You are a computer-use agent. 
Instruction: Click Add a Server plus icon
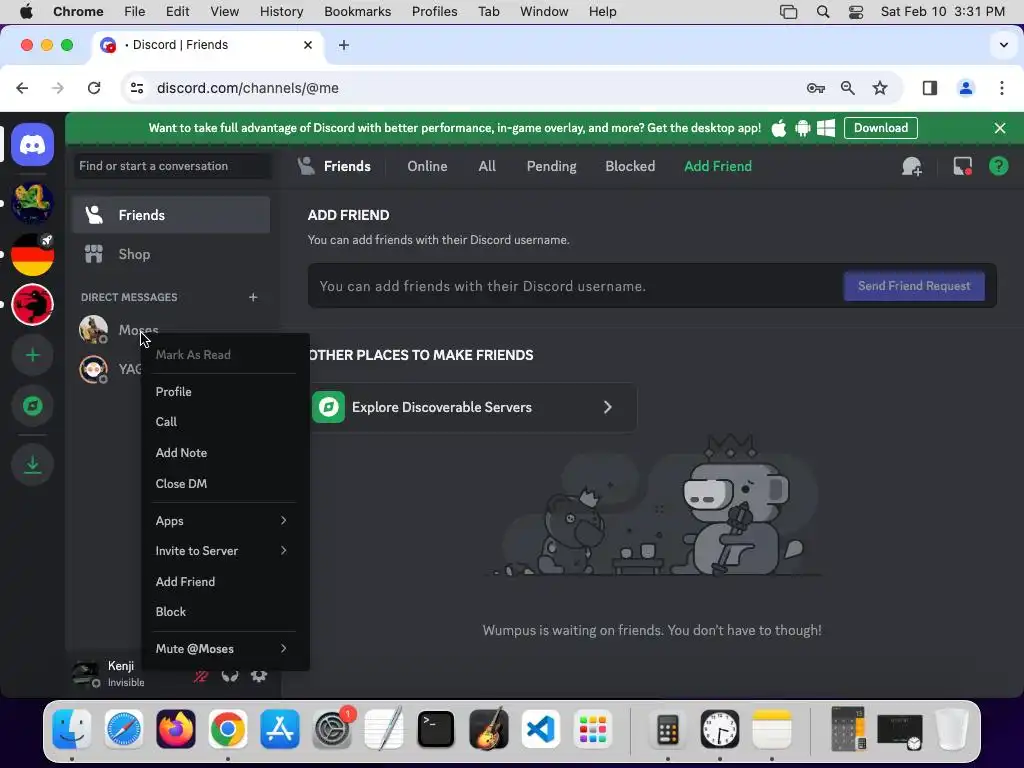pos(32,355)
